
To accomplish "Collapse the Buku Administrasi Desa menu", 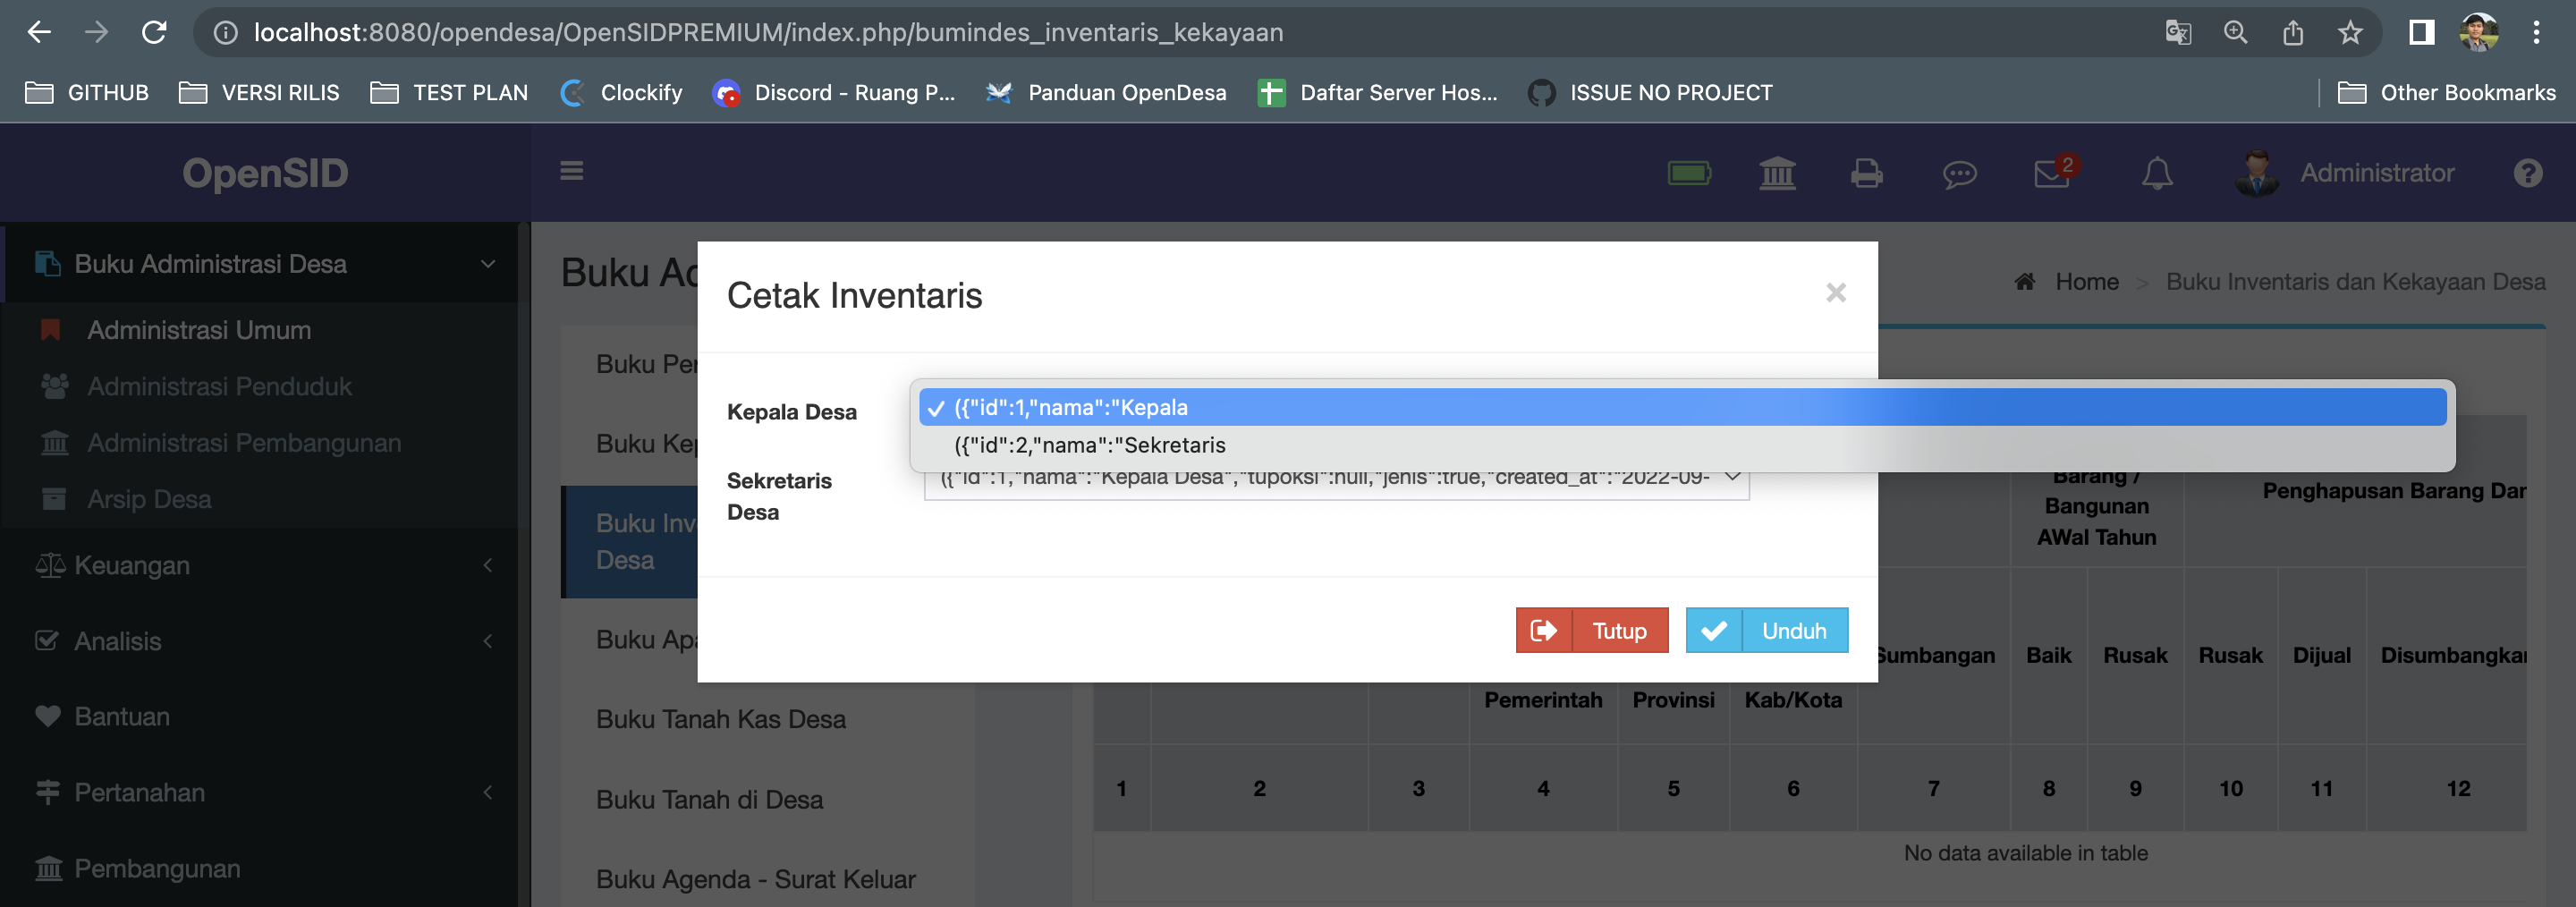I will (x=262, y=264).
